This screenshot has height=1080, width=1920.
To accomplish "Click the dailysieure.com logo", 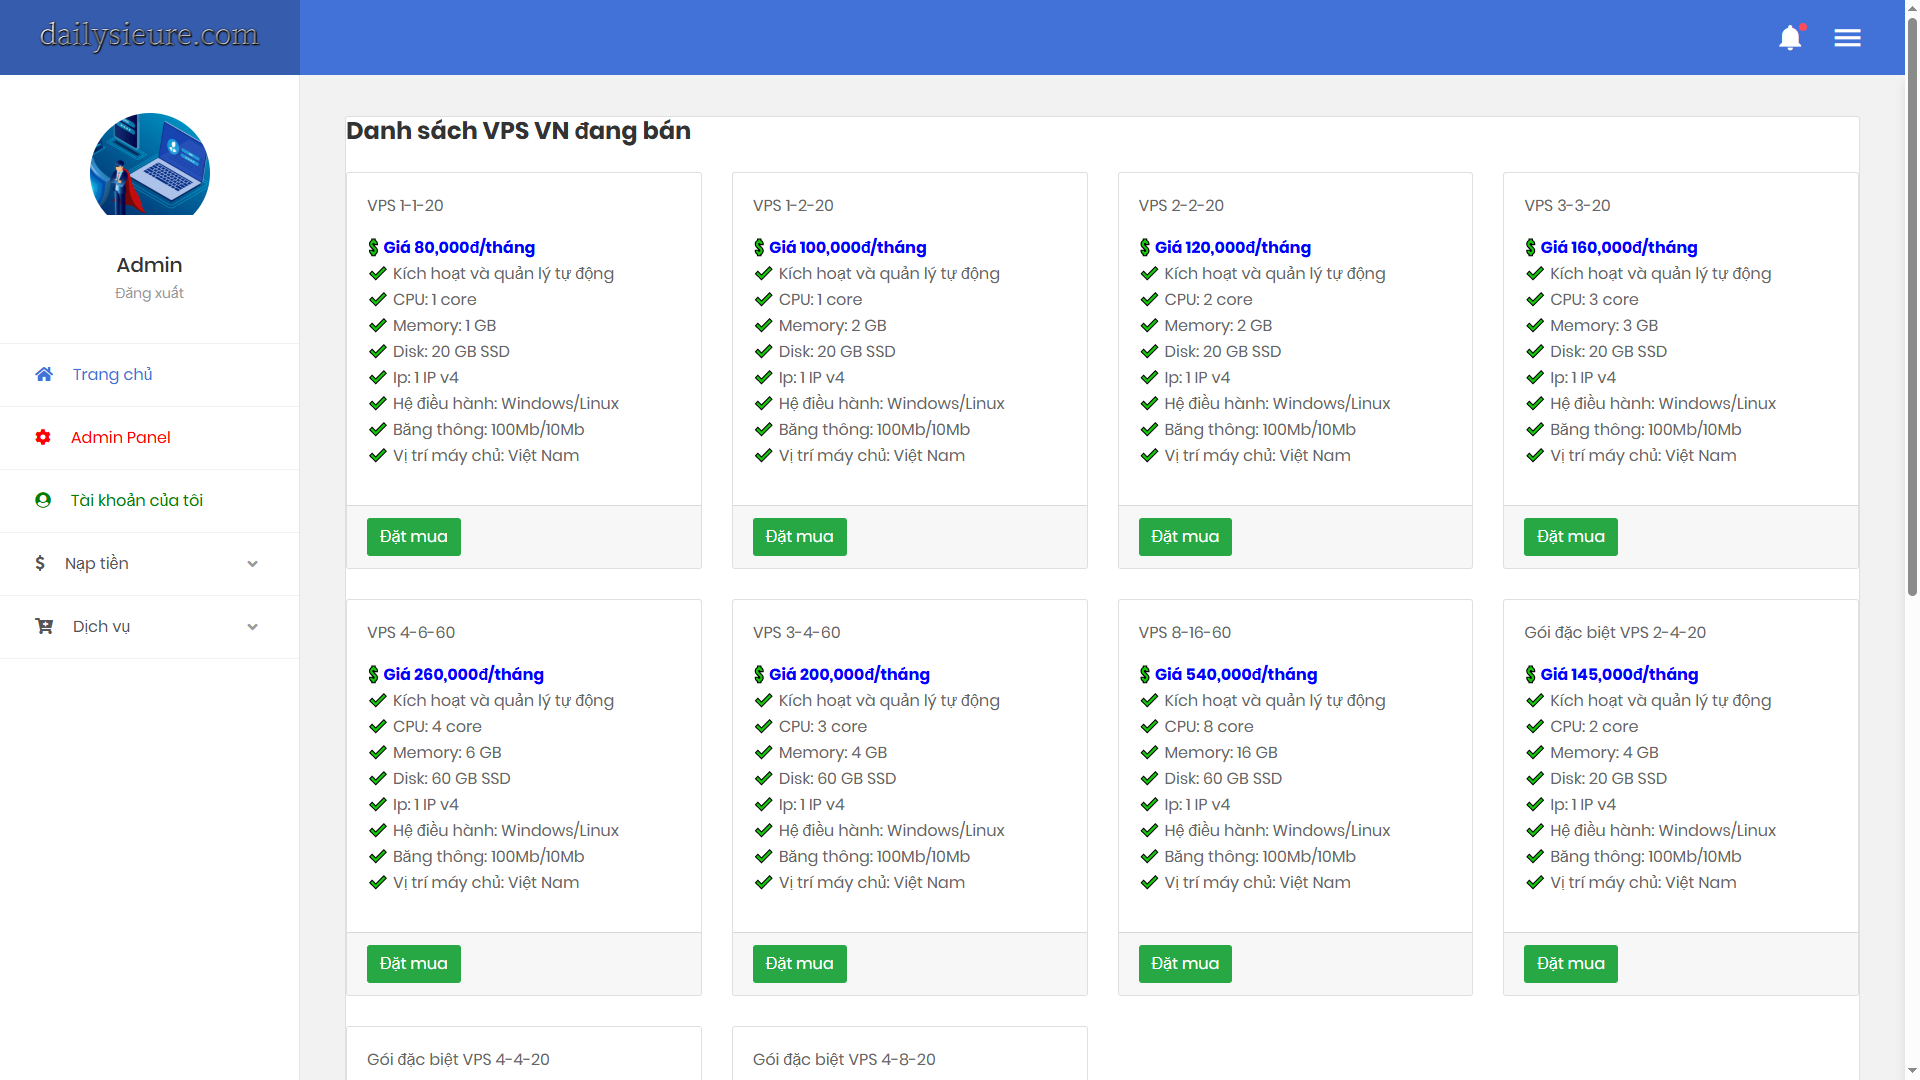I will coord(149,36).
